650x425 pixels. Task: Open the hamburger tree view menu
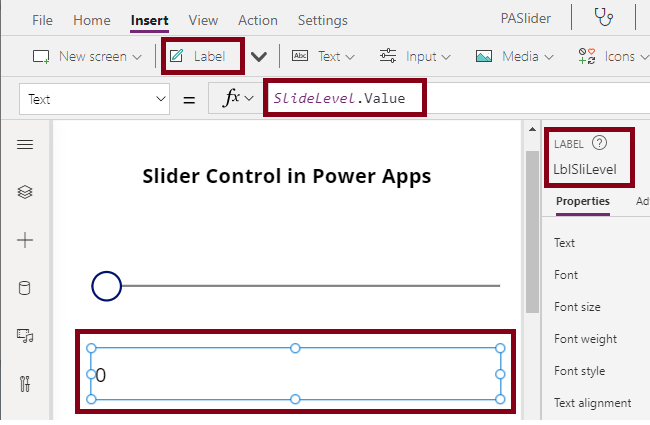(25, 144)
